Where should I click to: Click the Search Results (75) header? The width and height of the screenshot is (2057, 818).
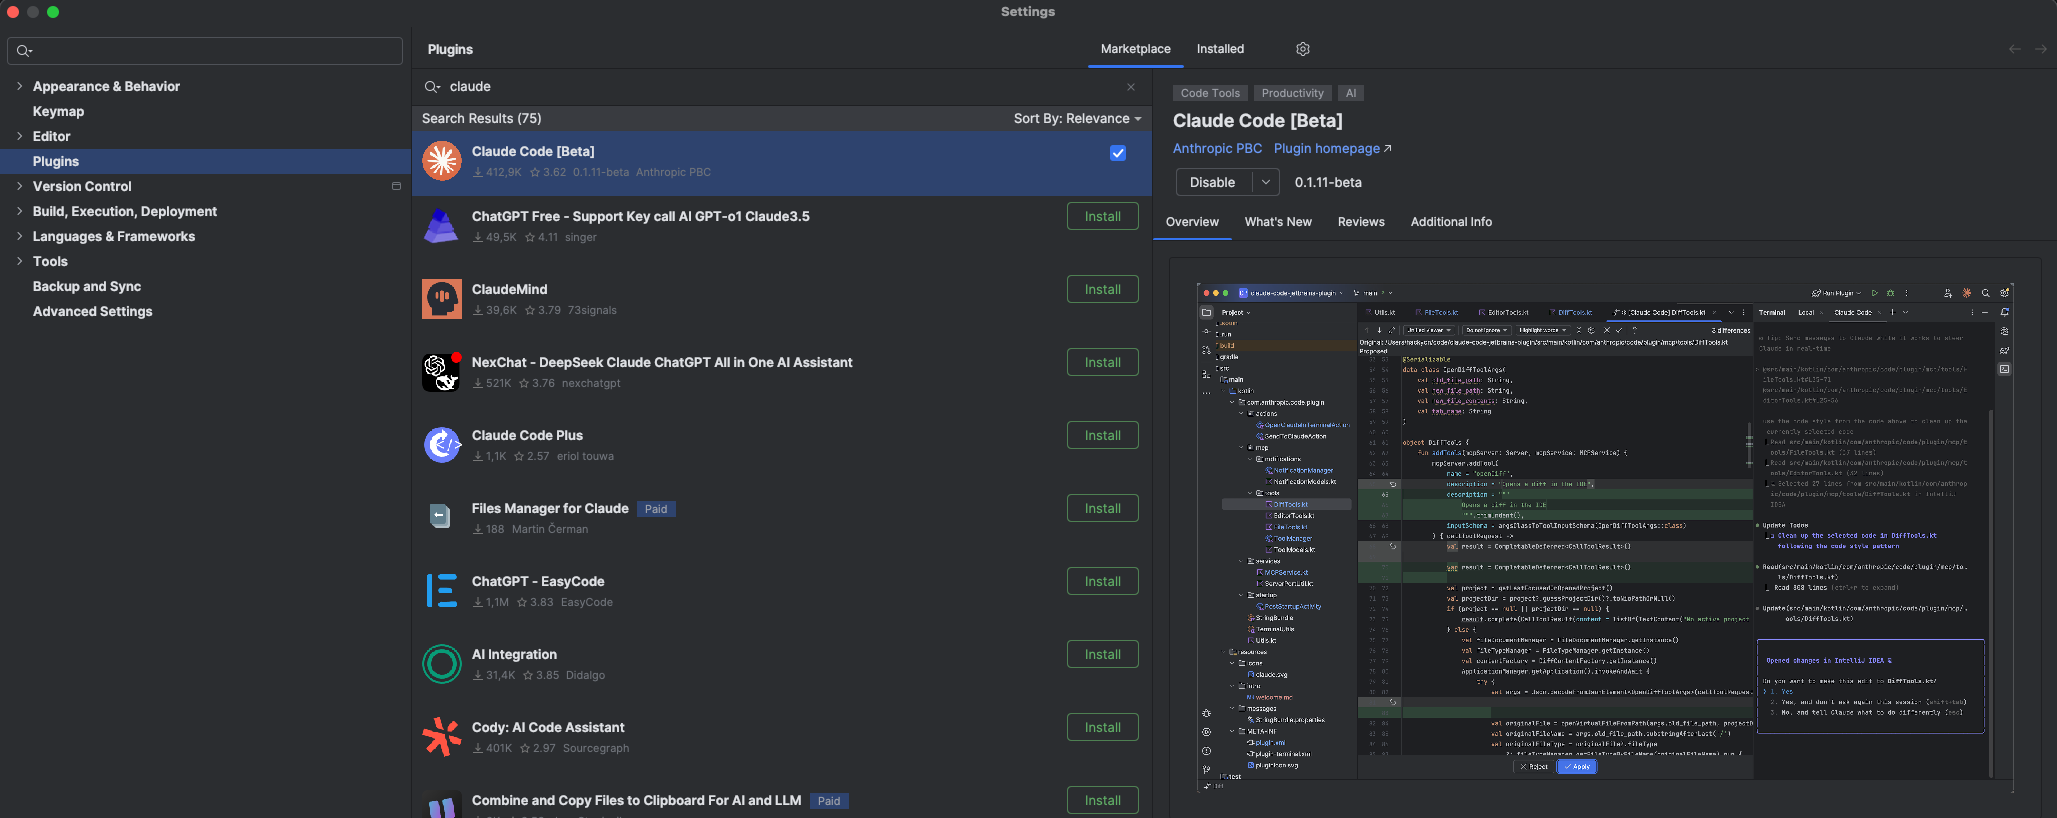click(x=481, y=118)
